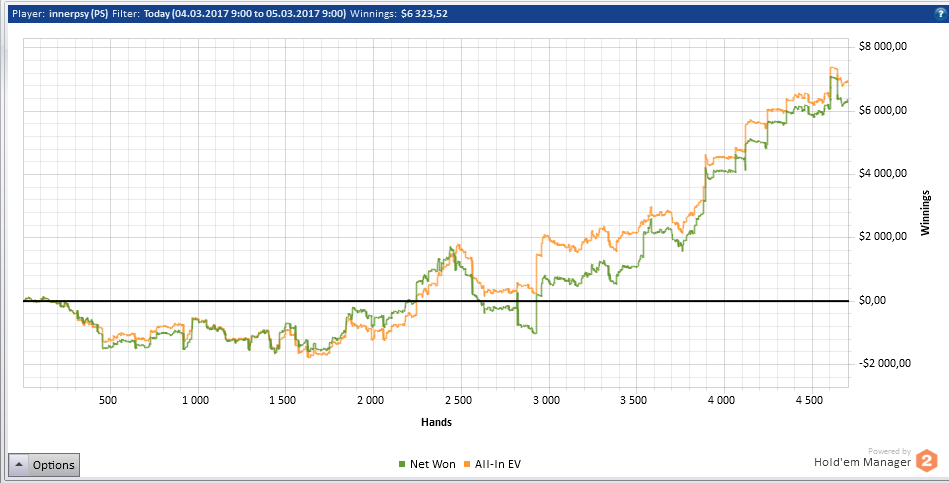Click the 2 500 hands axis label
The width and height of the screenshot is (949, 483).
(459, 400)
